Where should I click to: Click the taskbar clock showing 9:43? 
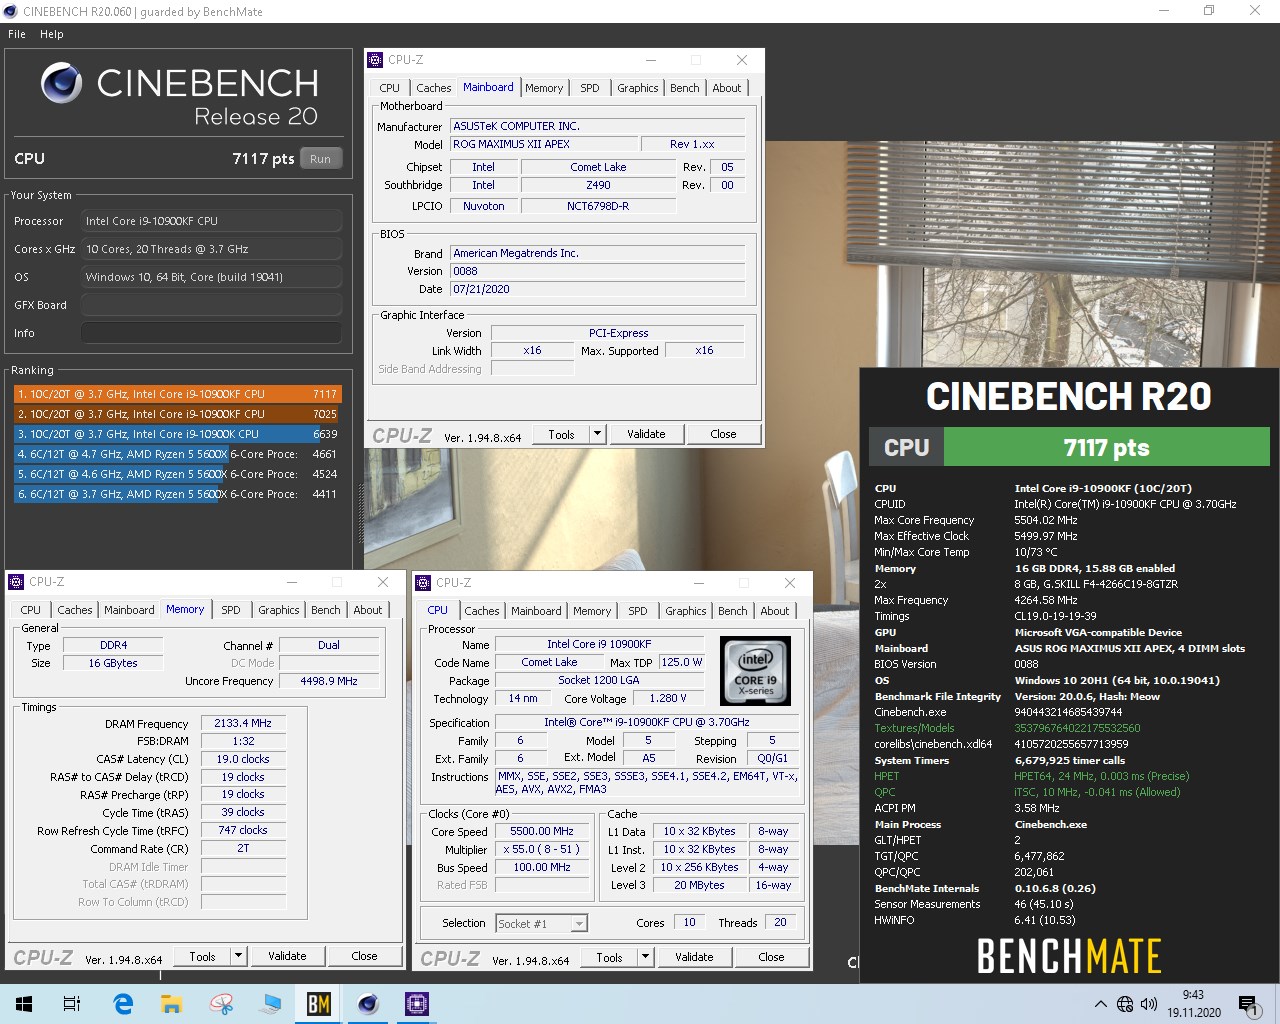(1193, 1004)
